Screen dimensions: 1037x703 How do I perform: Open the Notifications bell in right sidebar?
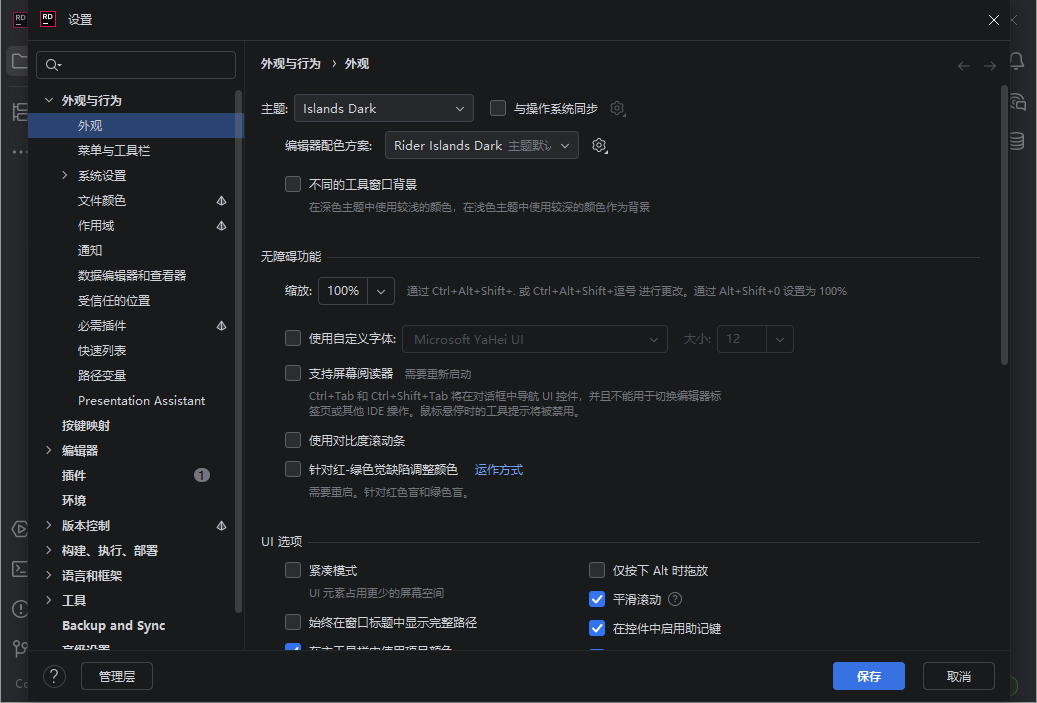point(1016,61)
